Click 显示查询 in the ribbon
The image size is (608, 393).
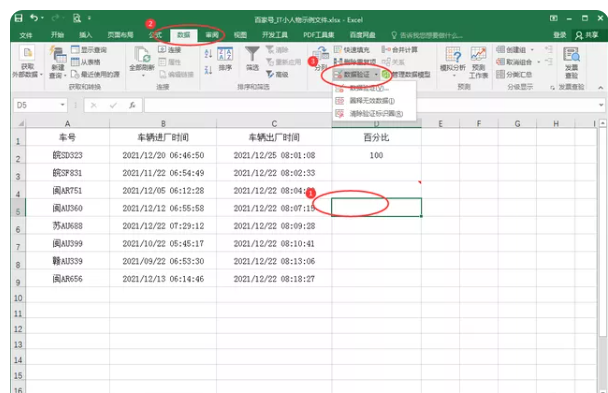[89, 50]
